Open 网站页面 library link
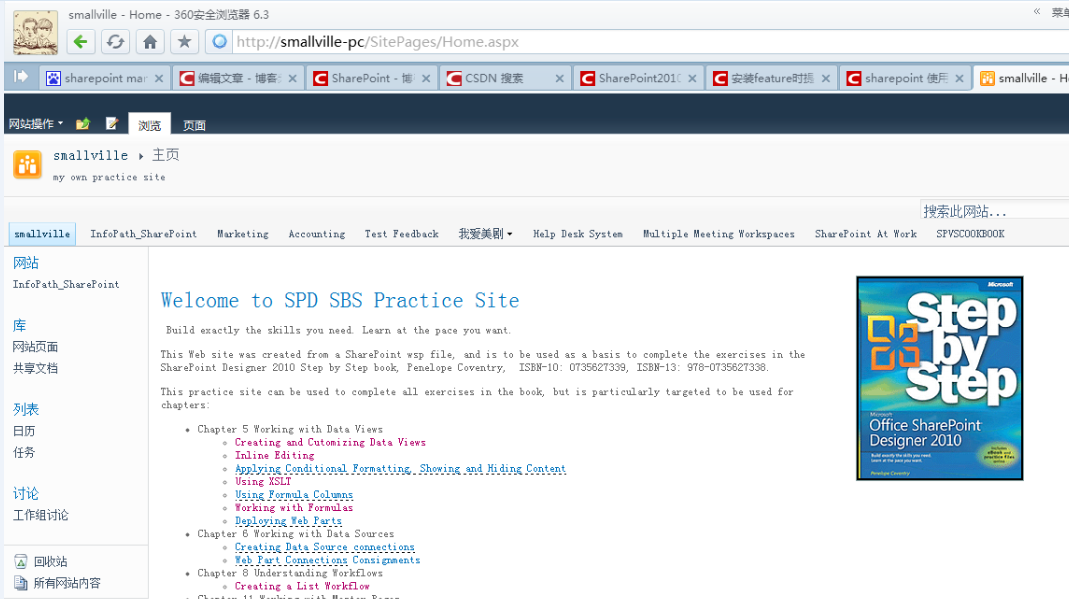This screenshot has height=599, width=1069. click(35, 347)
